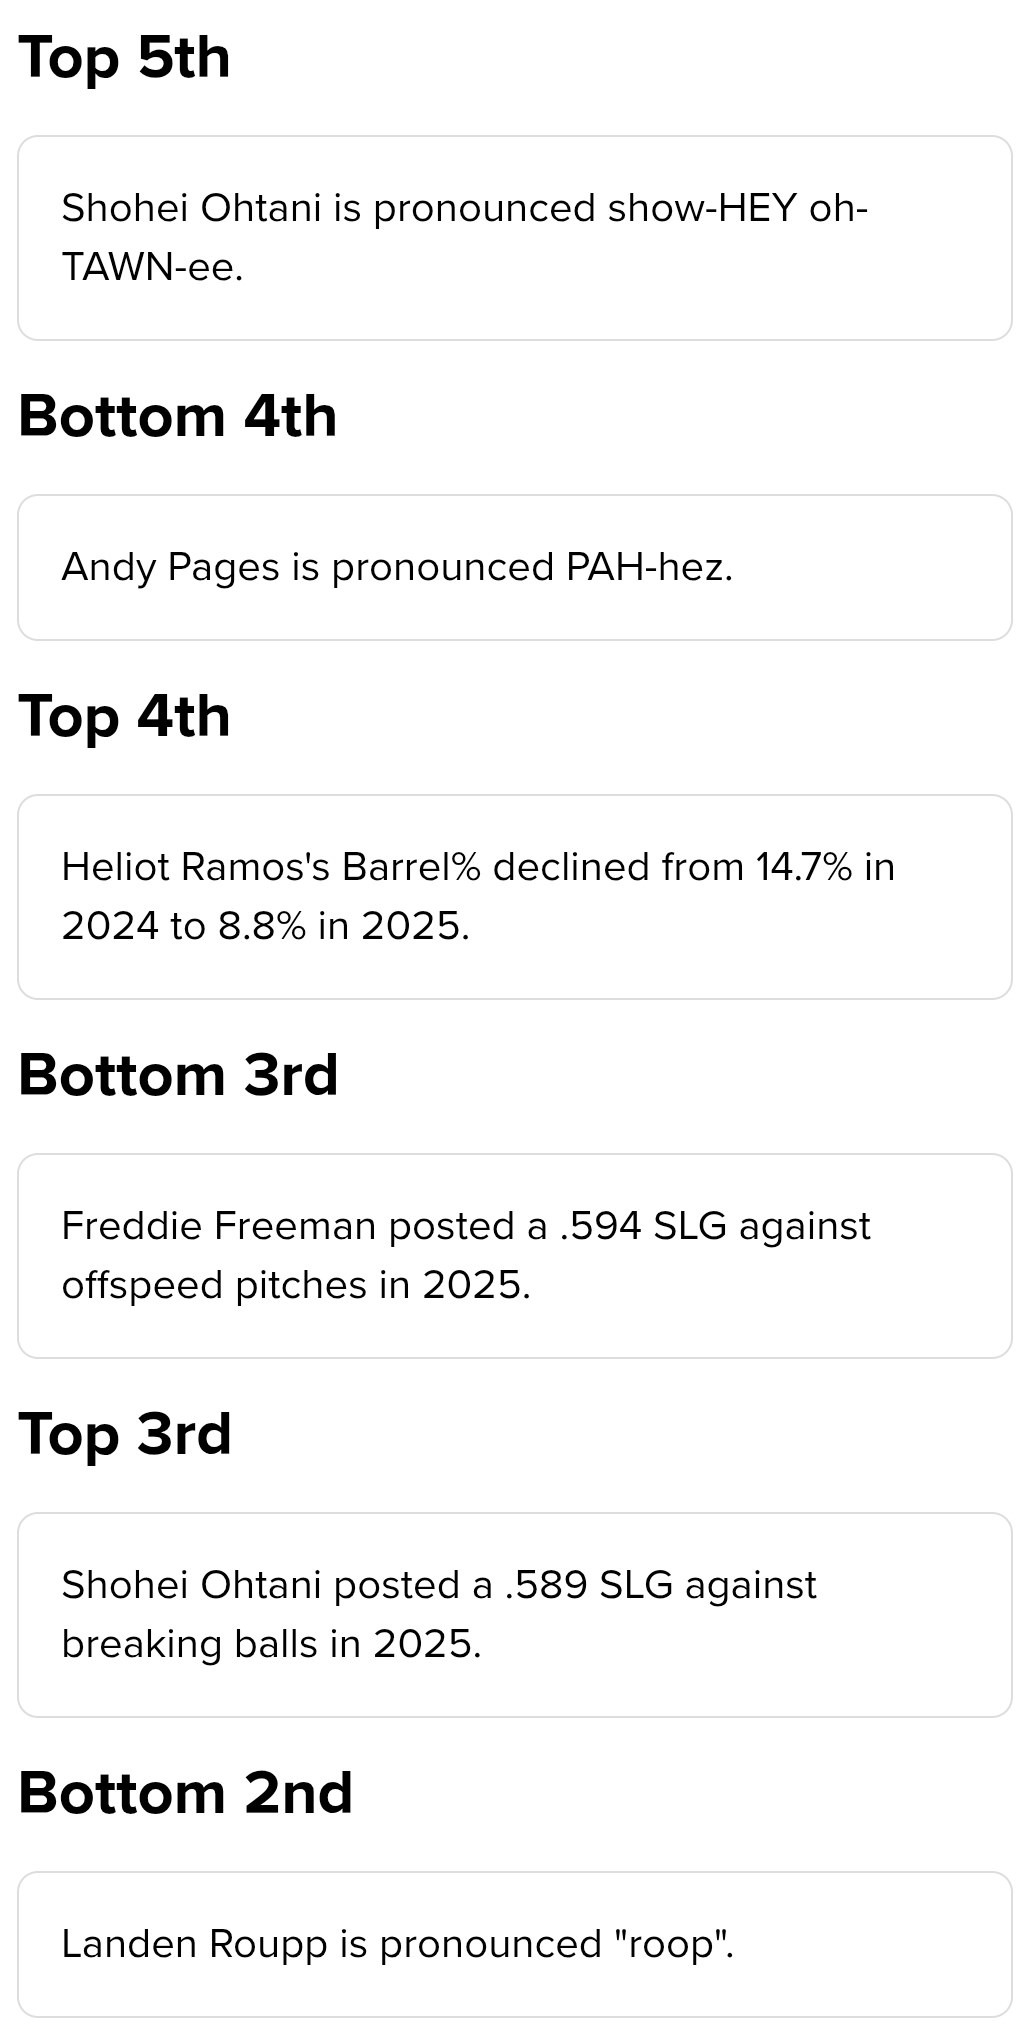
Task: Click the text 'show-HEY oh-TAWN-ee'
Action: pos(465,238)
